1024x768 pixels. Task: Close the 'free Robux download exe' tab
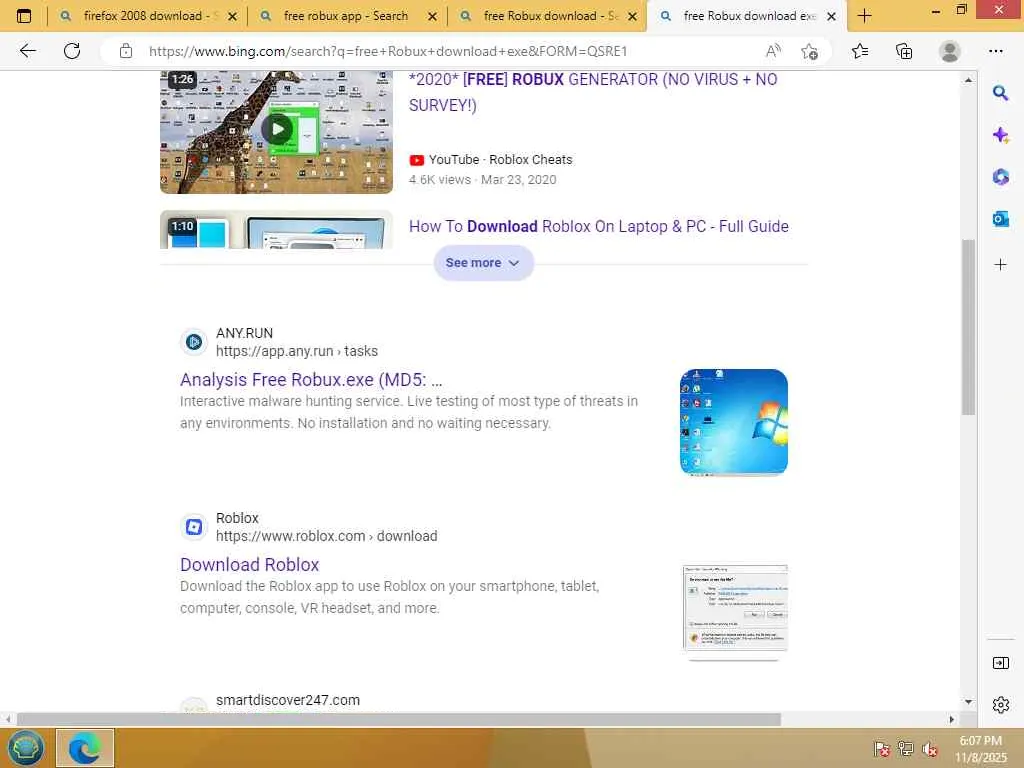(x=831, y=16)
